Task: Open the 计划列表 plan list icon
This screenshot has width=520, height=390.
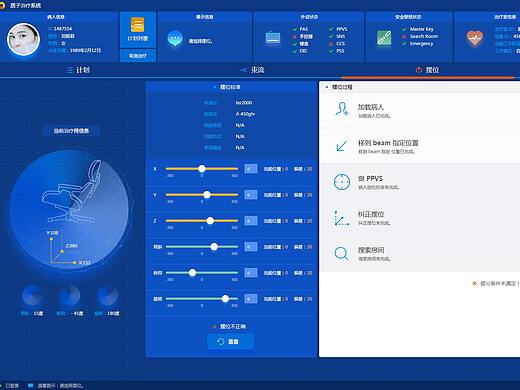Action: tap(138, 25)
